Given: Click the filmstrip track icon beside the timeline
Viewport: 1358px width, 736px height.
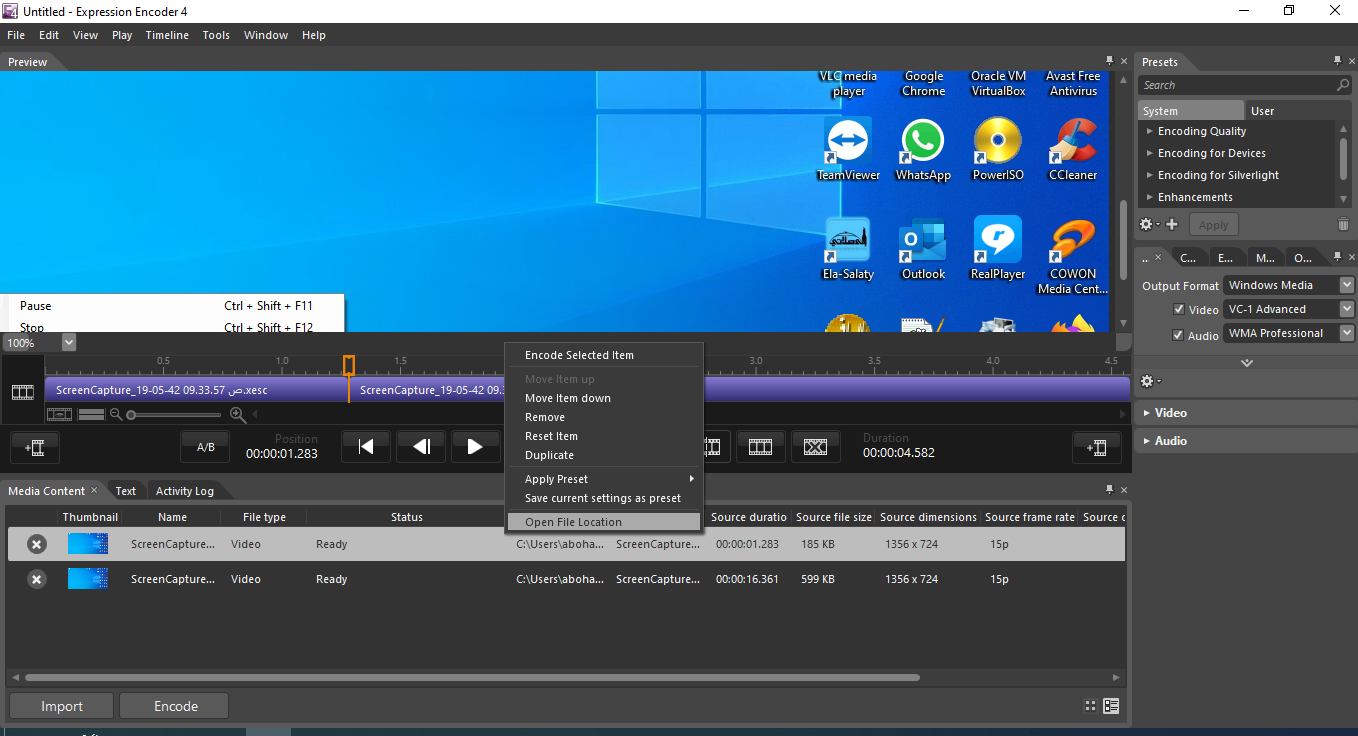Looking at the screenshot, I should pyautogui.click(x=22, y=392).
